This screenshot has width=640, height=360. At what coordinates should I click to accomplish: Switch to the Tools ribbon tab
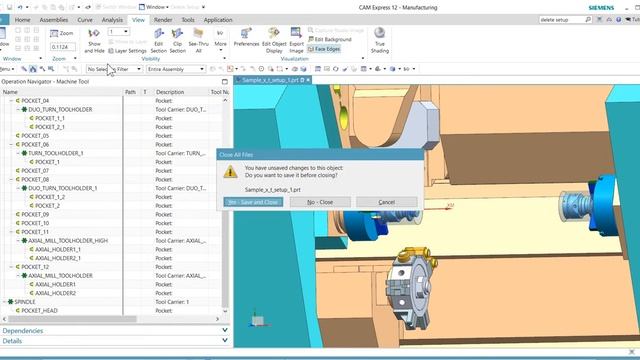point(188,20)
